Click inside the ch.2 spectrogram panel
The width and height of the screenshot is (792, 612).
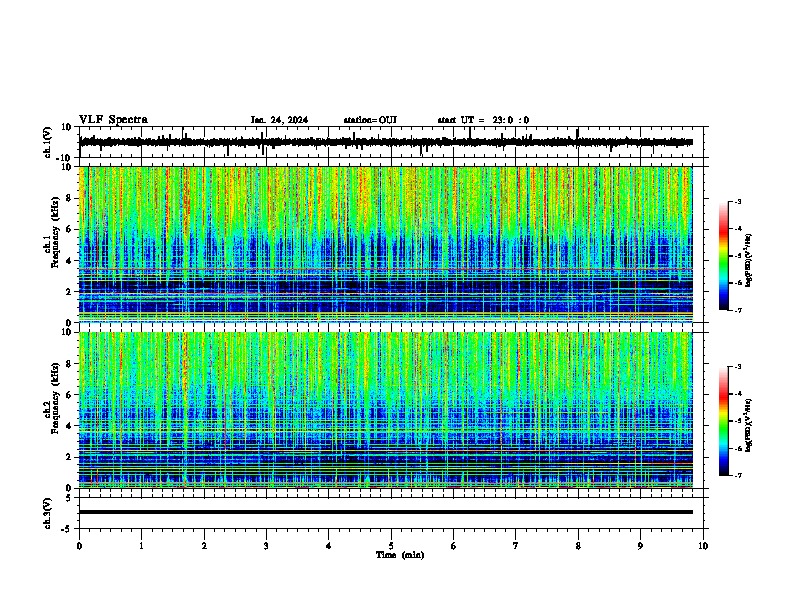pos(386,410)
